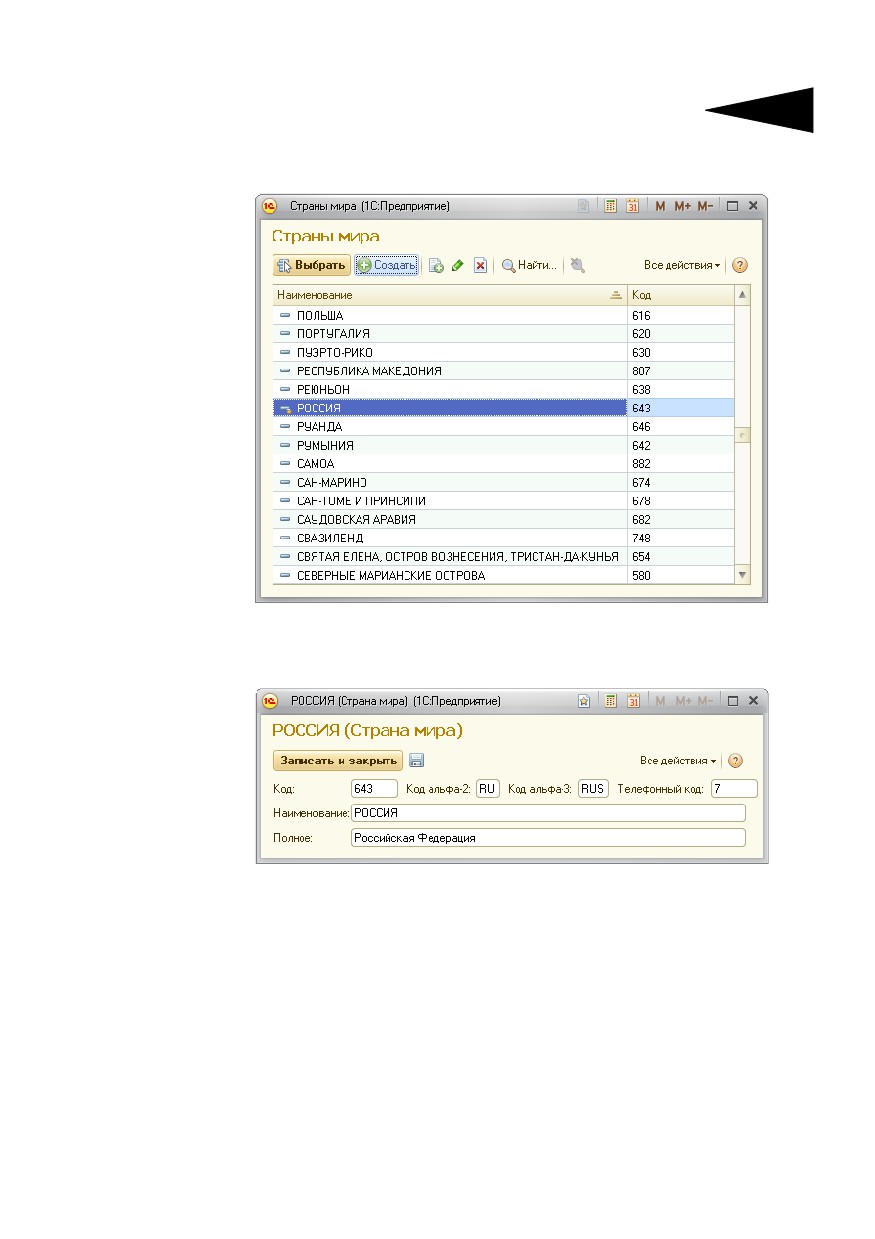Click the M- button in Страны мира title bar
This screenshot has width=875, height=1239.
click(705, 206)
